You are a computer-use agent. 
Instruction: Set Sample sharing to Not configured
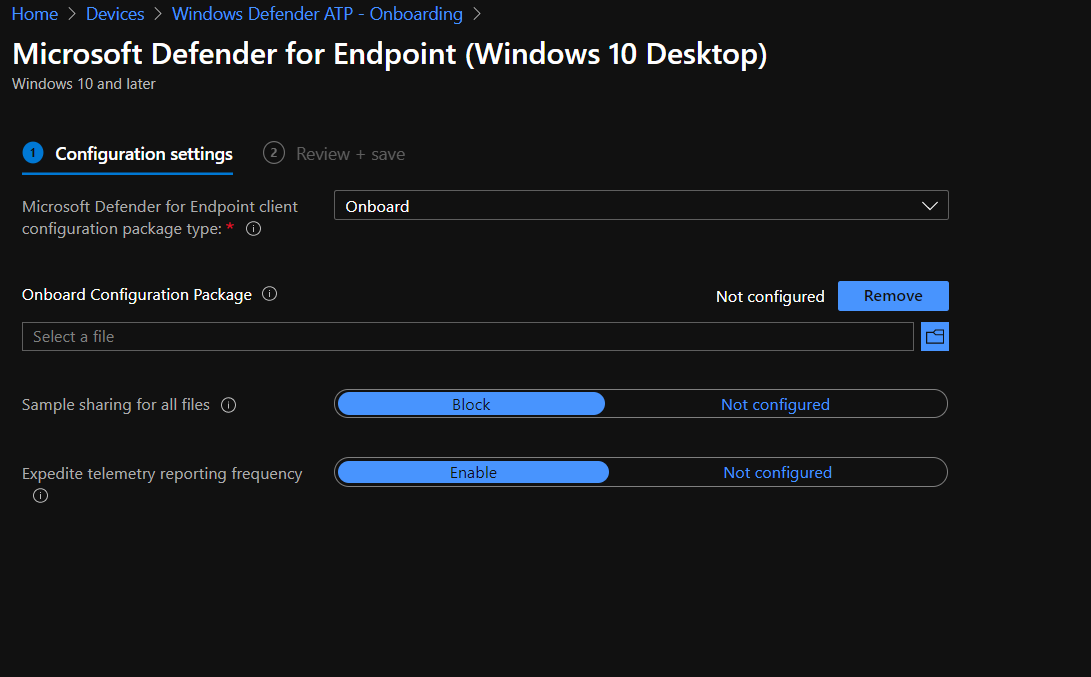(775, 403)
